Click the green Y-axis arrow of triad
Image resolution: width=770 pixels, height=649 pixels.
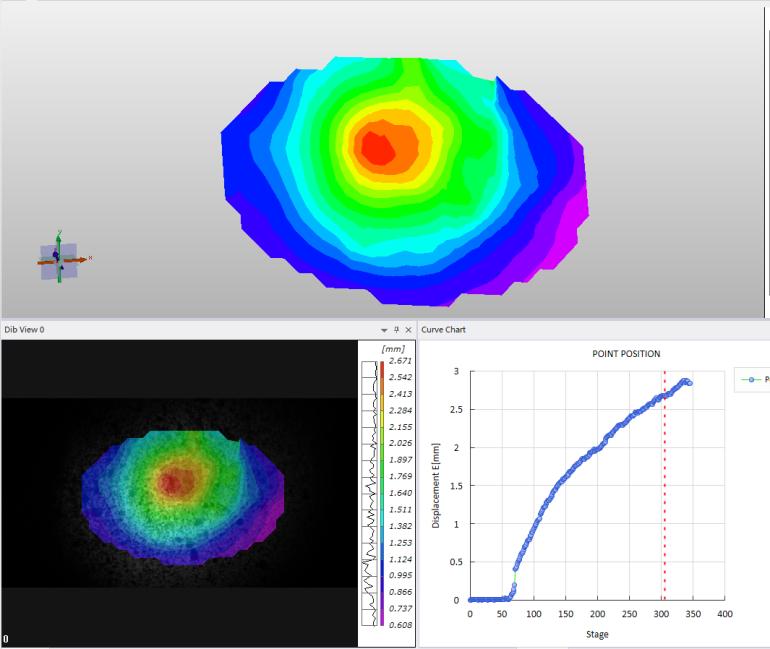[59, 240]
